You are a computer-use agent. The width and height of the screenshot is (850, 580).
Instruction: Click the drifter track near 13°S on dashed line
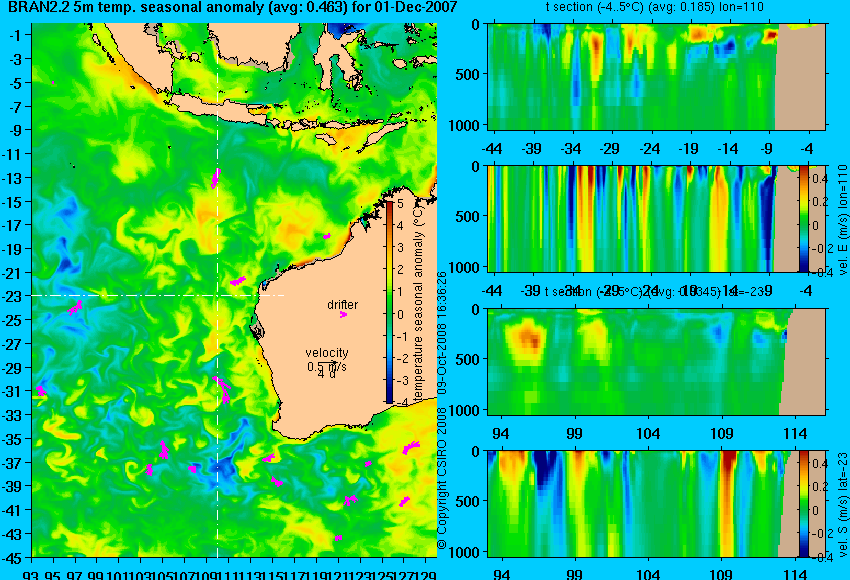[x=216, y=178]
